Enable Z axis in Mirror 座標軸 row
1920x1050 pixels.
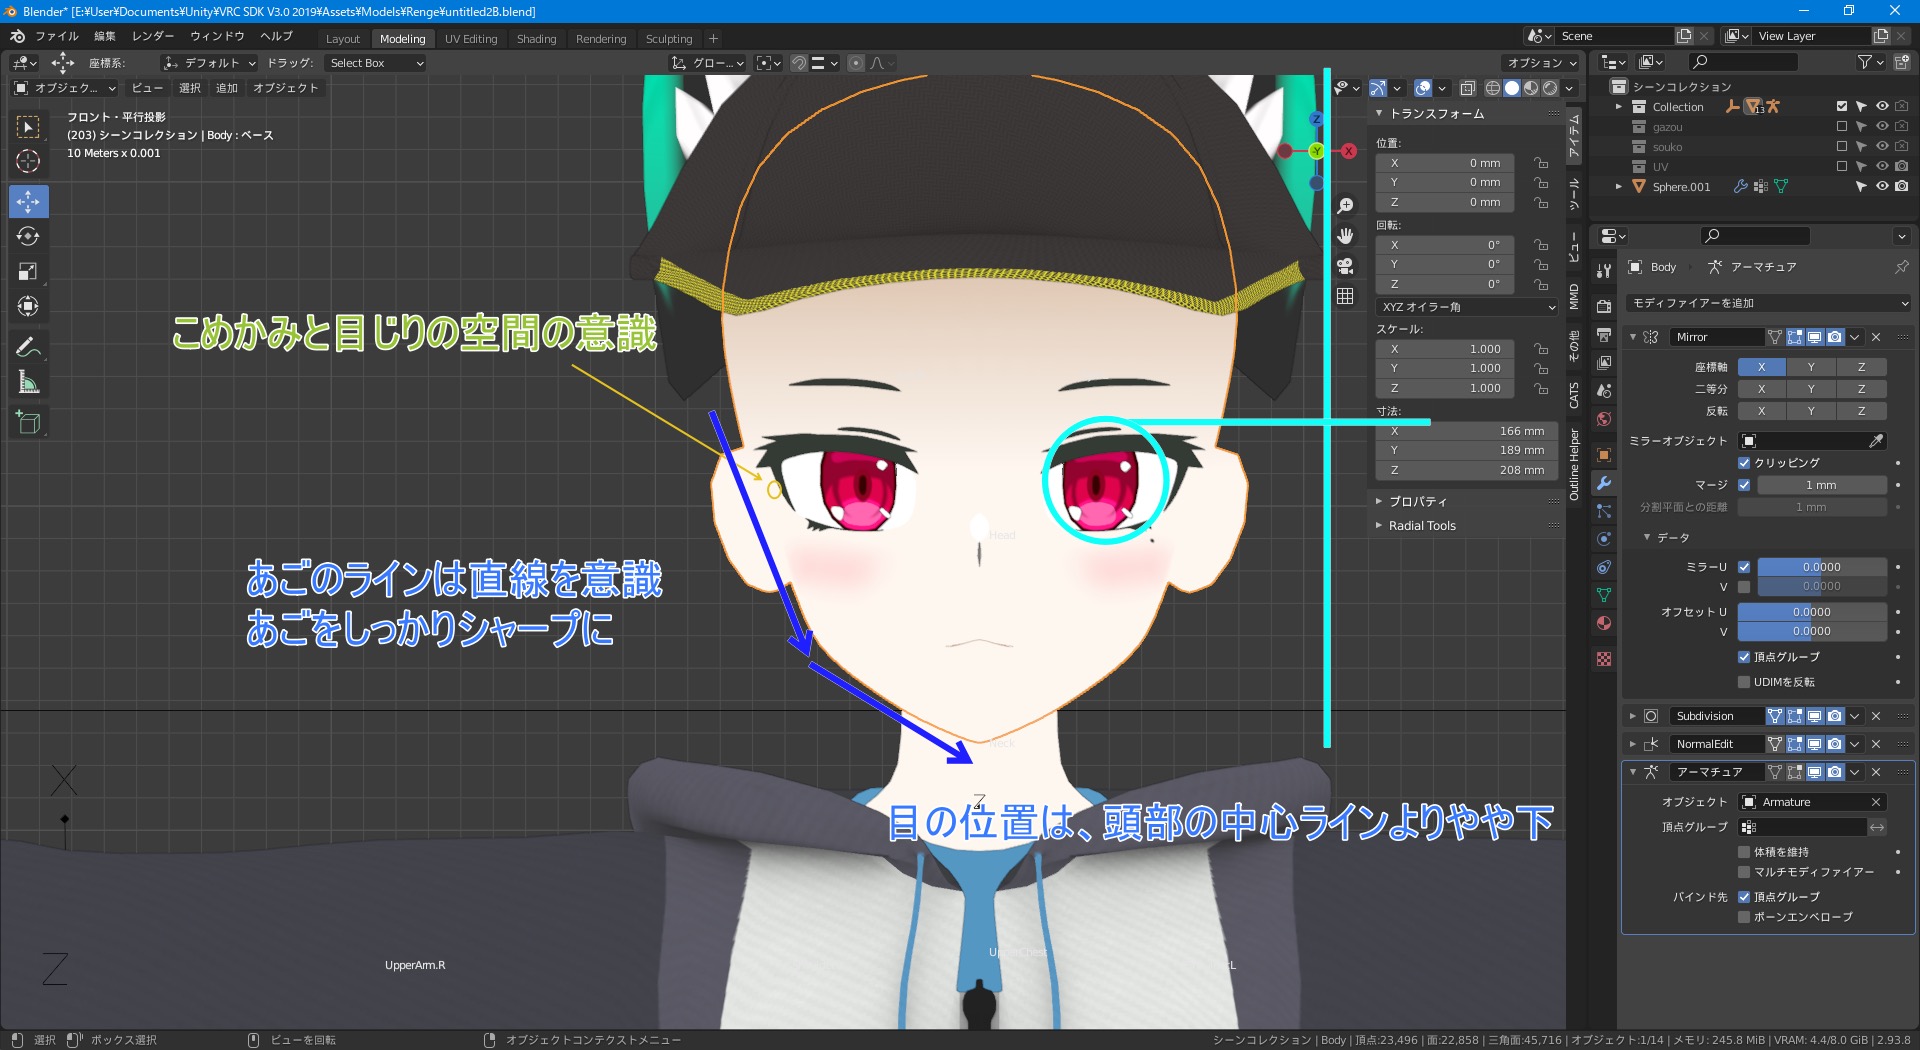coord(1861,367)
